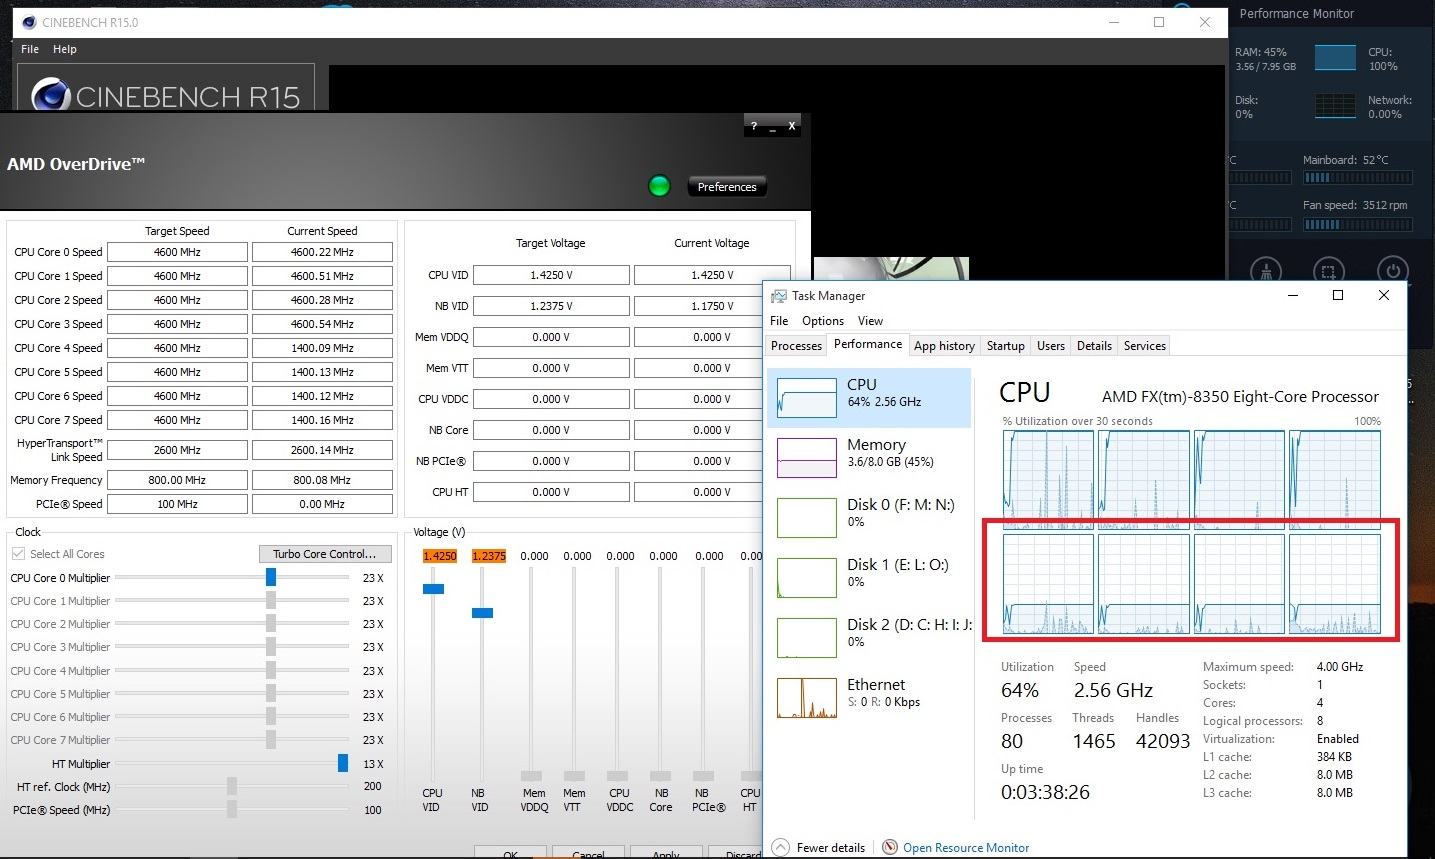Select Disk 0 (F: M: N:) in Task Manager

pyautogui.click(x=869, y=517)
